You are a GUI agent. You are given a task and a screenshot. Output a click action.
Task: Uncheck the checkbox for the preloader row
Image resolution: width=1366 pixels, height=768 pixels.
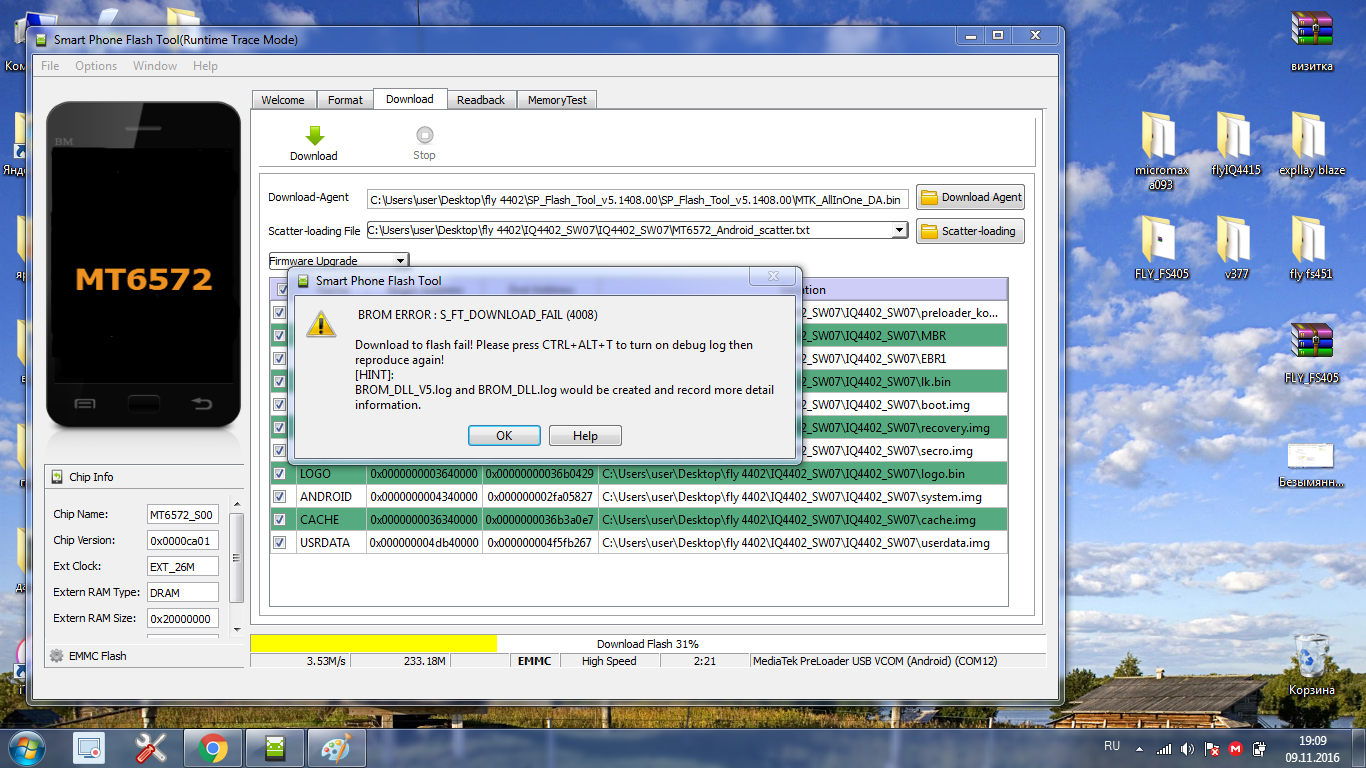279,312
